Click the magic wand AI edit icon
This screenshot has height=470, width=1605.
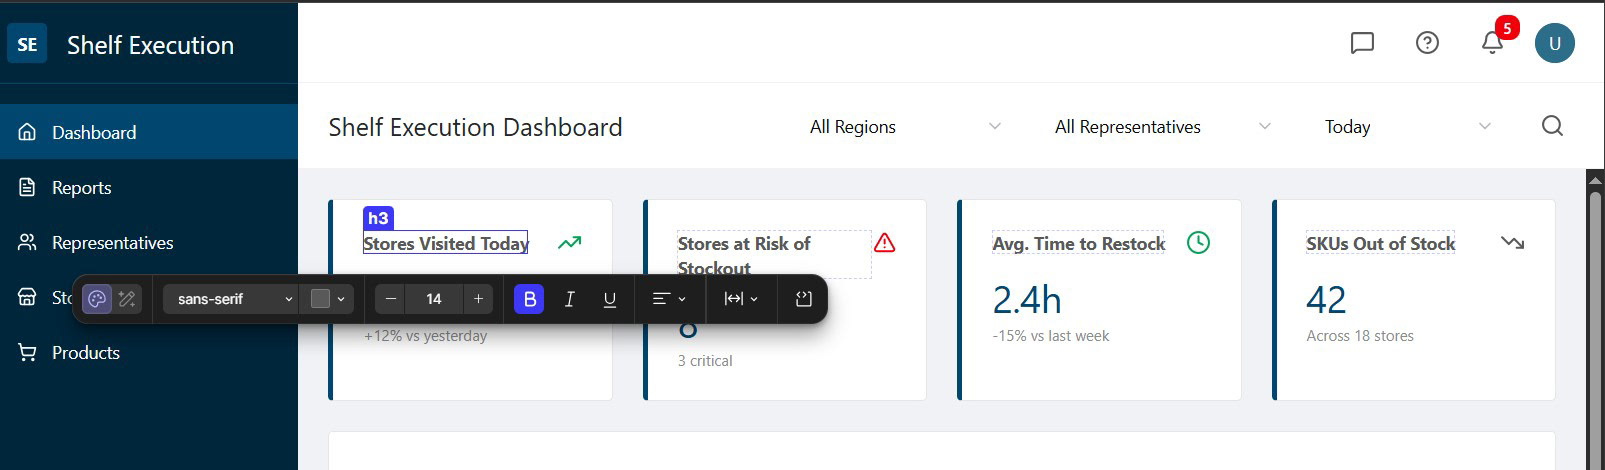[127, 299]
